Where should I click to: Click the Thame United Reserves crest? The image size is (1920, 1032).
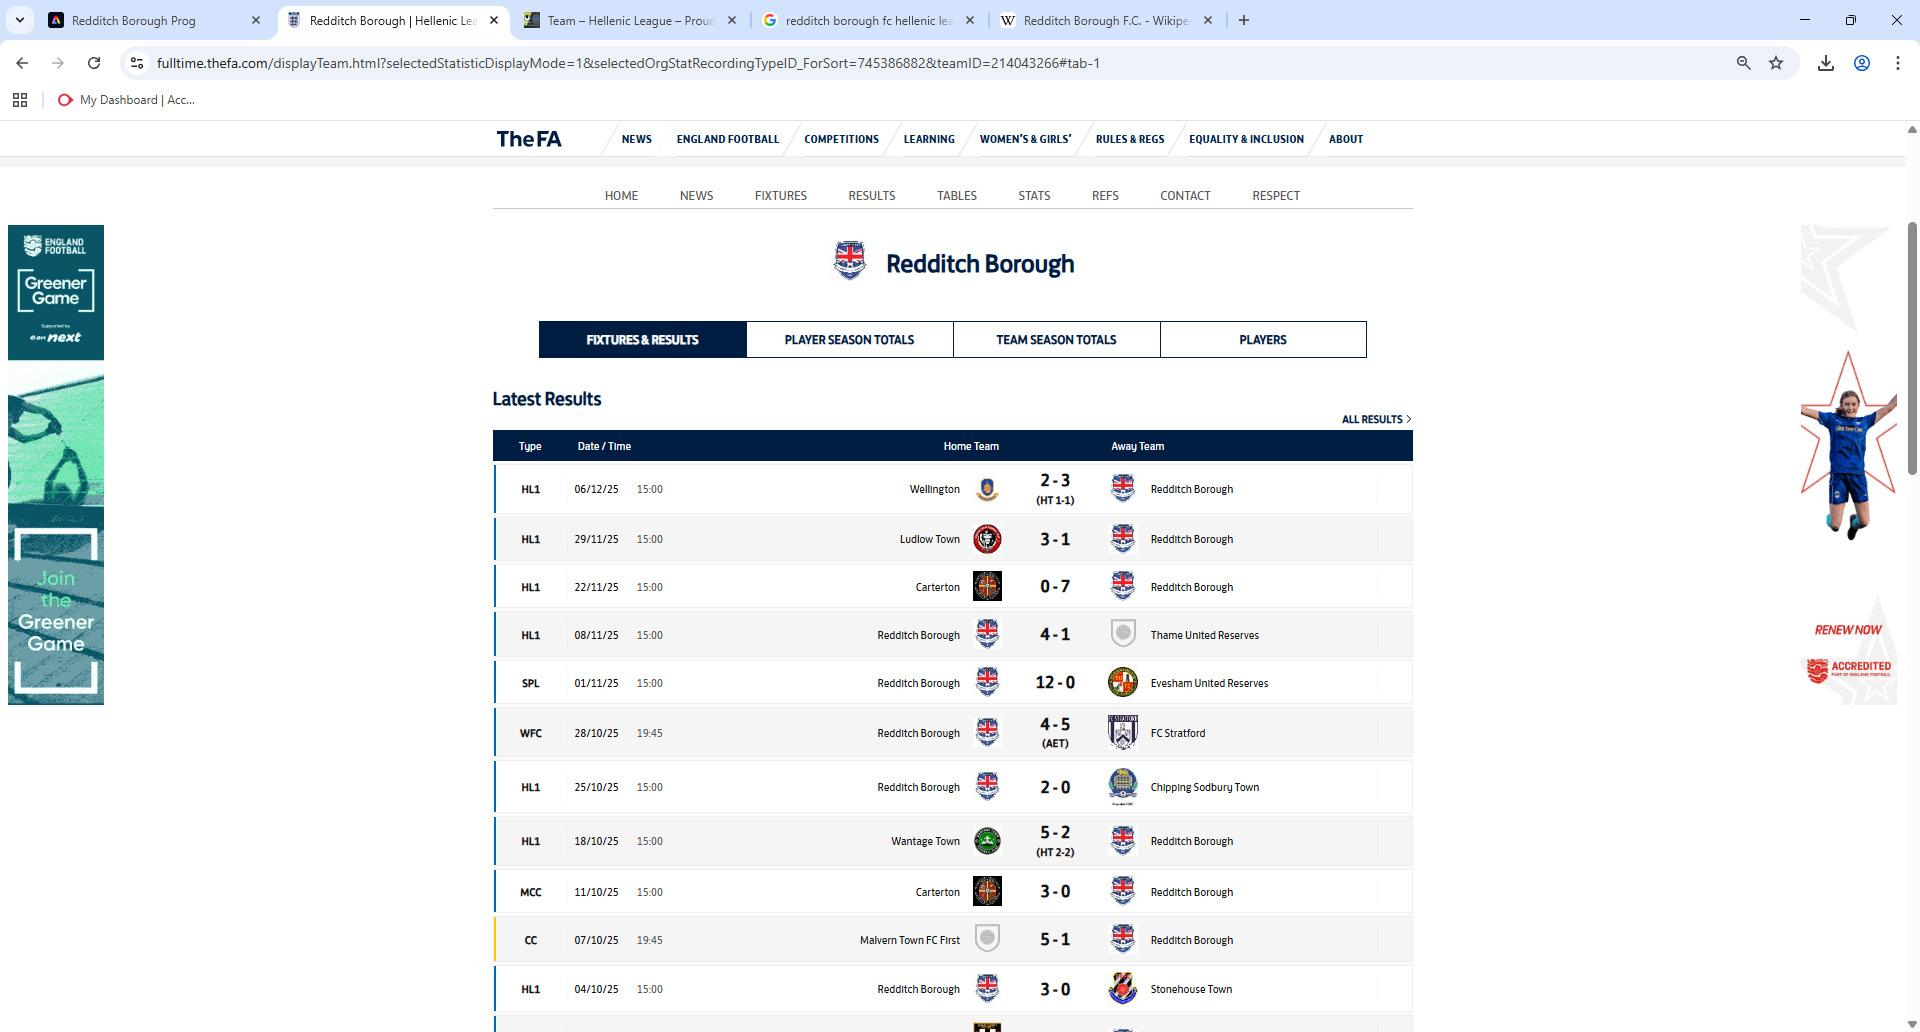click(x=1123, y=634)
